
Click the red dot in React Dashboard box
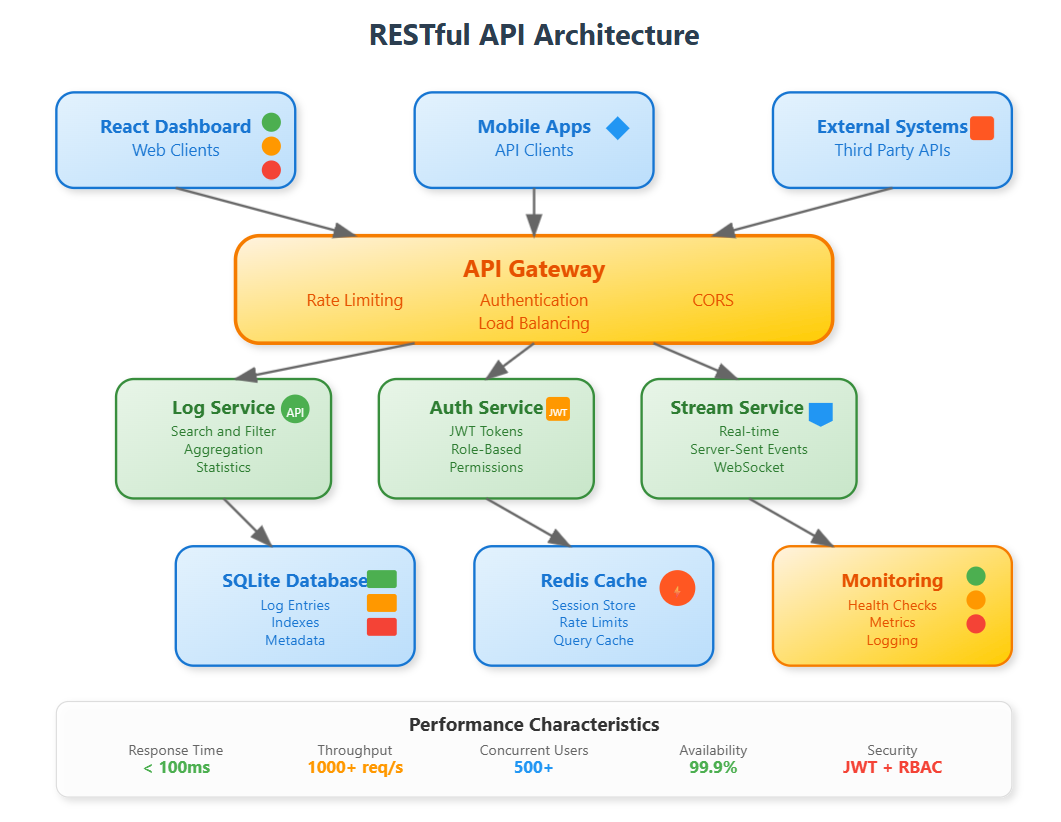coord(271,170)
